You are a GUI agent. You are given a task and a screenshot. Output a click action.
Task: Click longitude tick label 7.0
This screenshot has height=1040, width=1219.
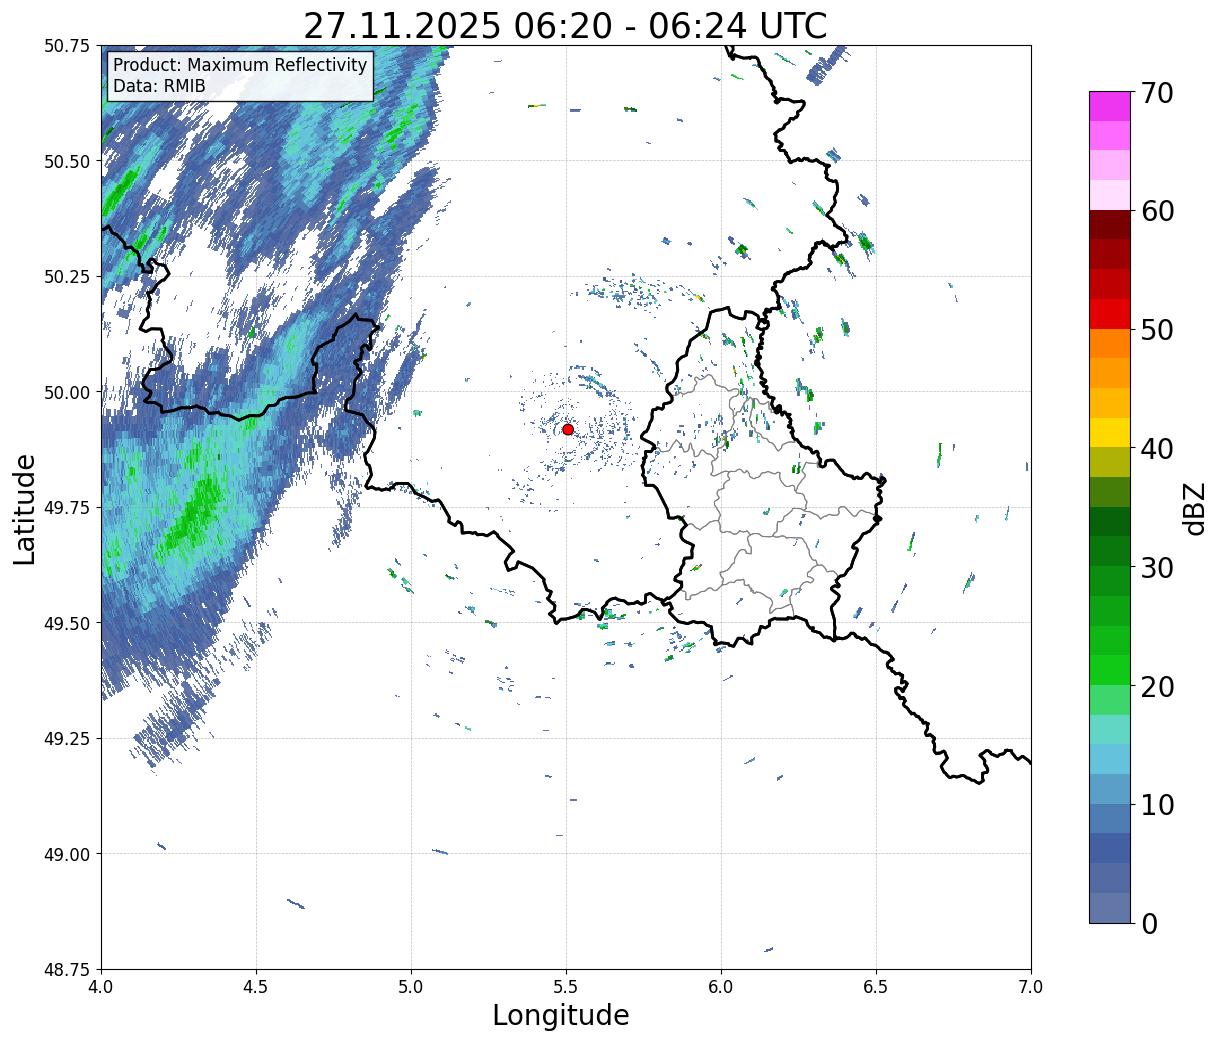pyautogui.click(x=1031, y=986)
